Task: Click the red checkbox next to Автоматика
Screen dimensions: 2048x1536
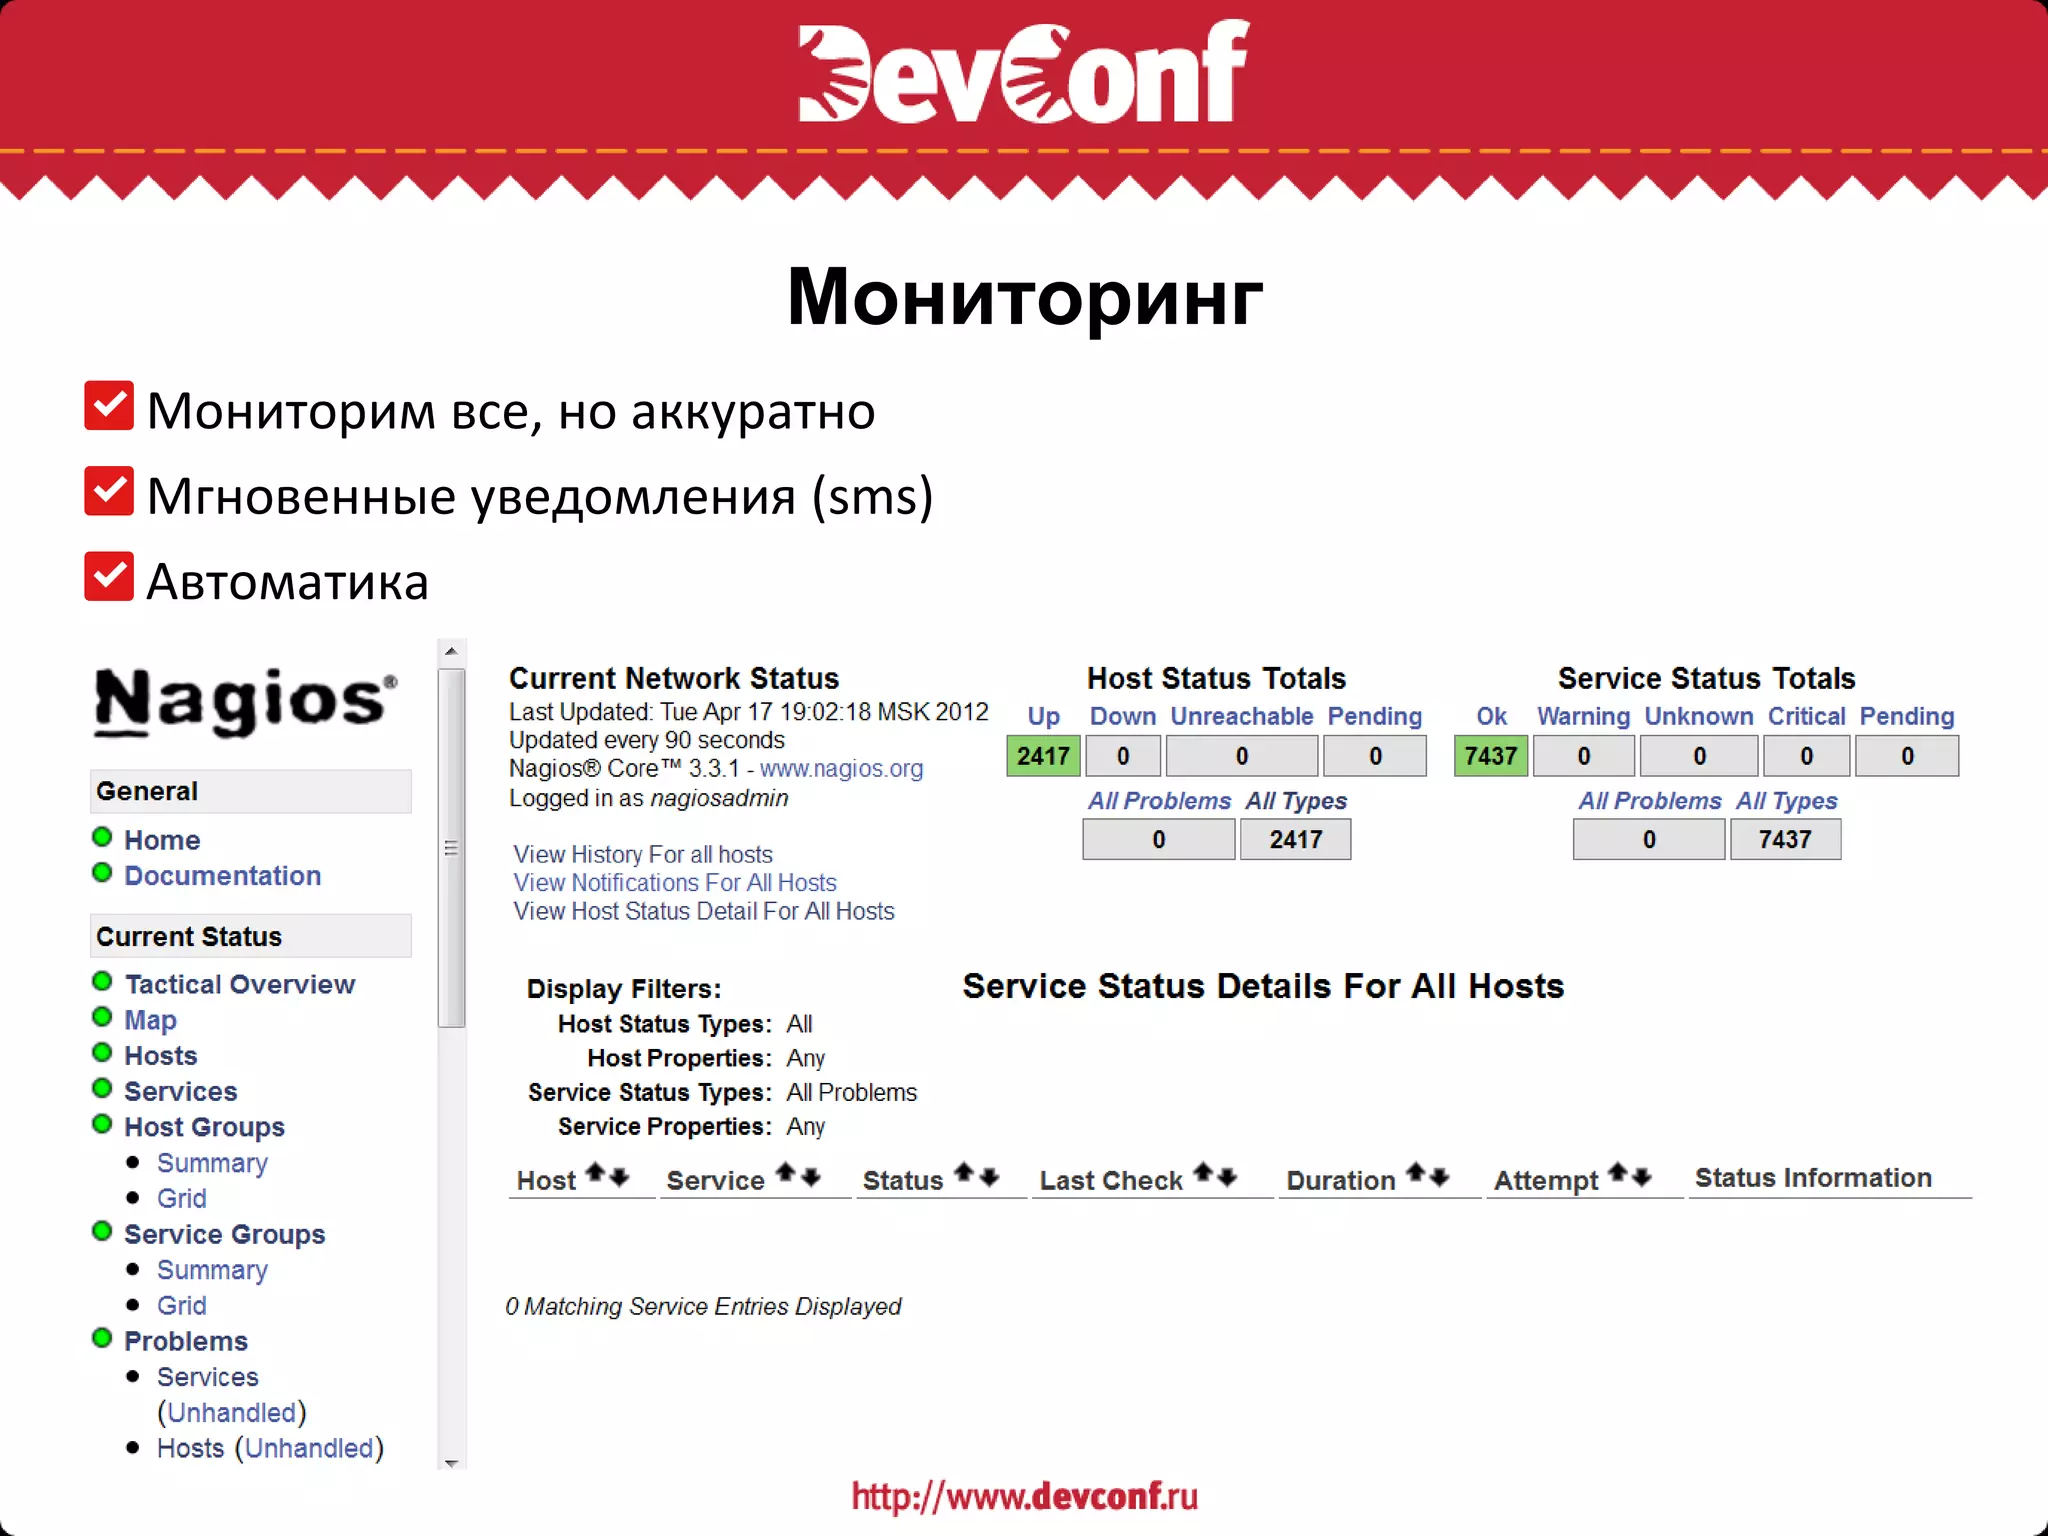Action: point(109,576)
